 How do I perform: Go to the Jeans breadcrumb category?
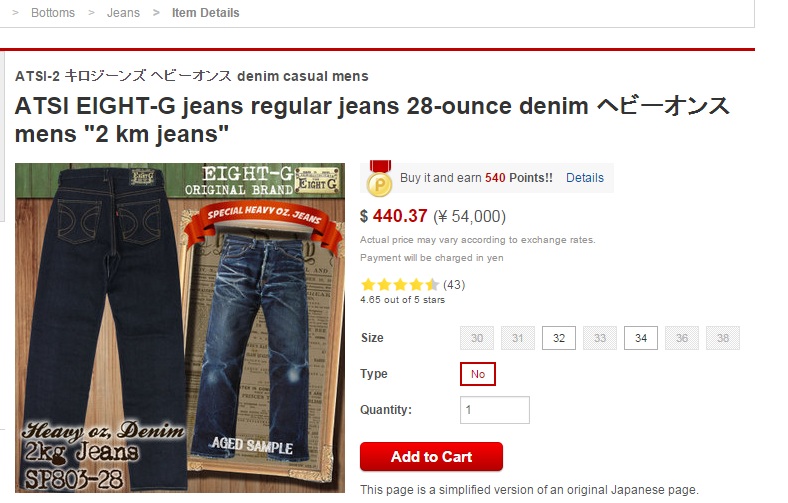point(123,13)
